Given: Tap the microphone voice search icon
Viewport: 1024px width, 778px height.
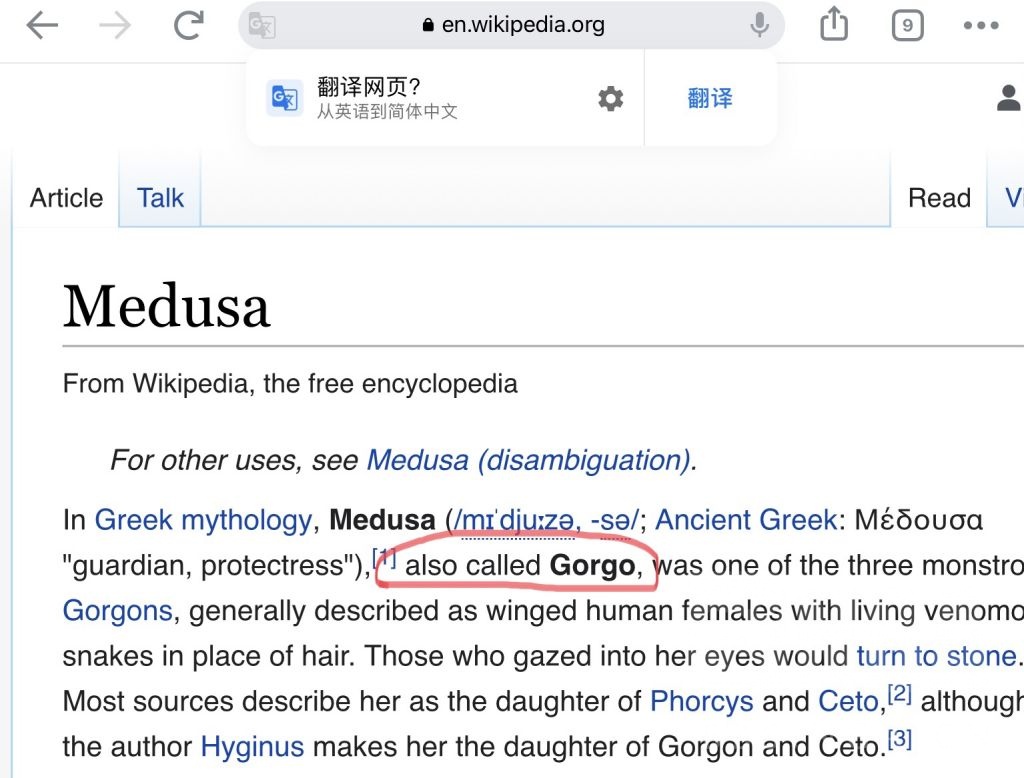Looking at the screenshot, I should pyautogui.click(x=760, y=25).
